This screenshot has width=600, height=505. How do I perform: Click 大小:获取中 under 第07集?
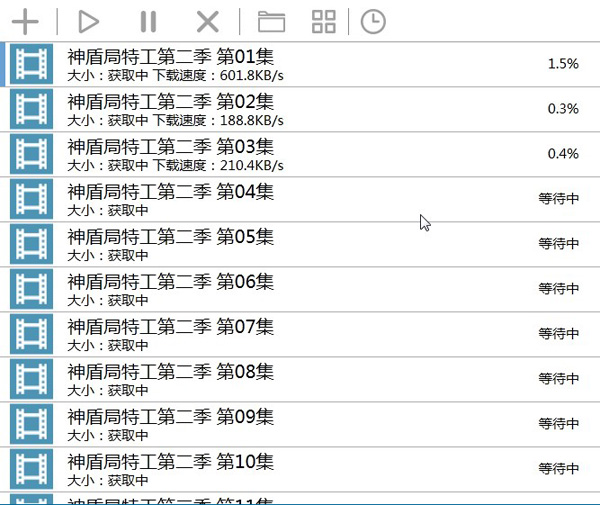click(x=108, y=345)
